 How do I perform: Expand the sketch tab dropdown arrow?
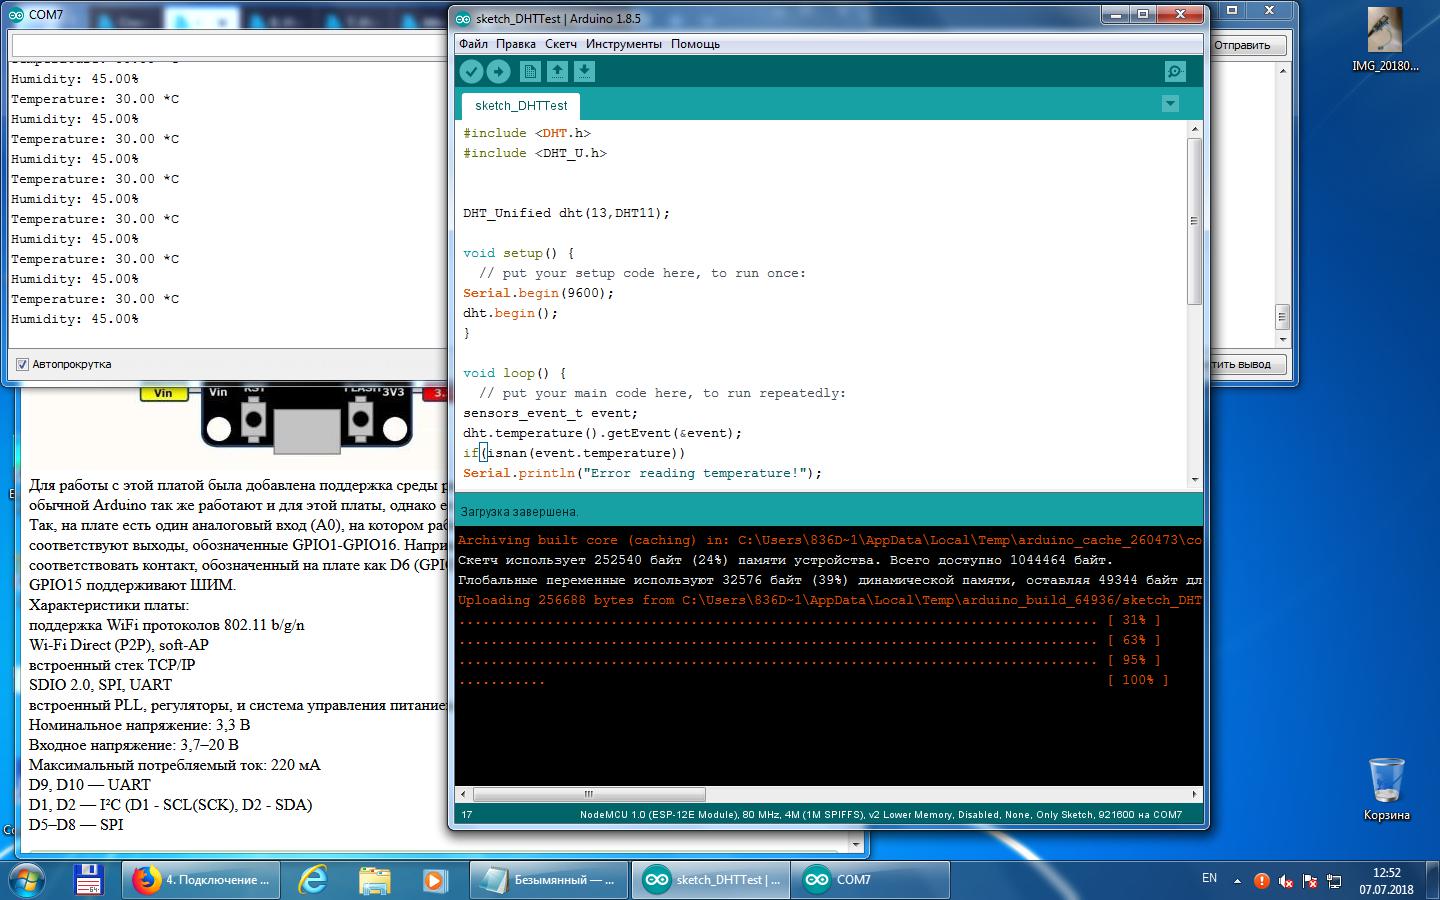click(1170, 104)
